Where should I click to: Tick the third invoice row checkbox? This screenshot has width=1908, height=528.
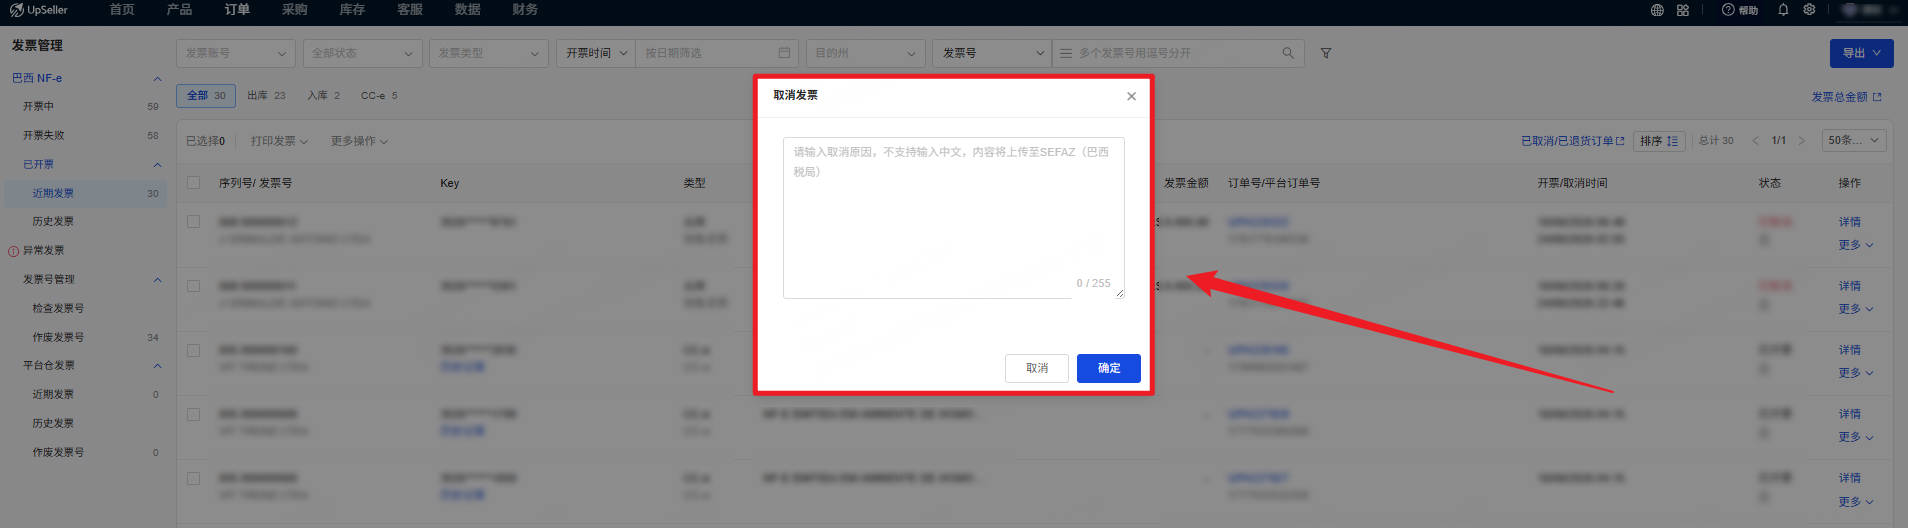[x=194, y=351]
